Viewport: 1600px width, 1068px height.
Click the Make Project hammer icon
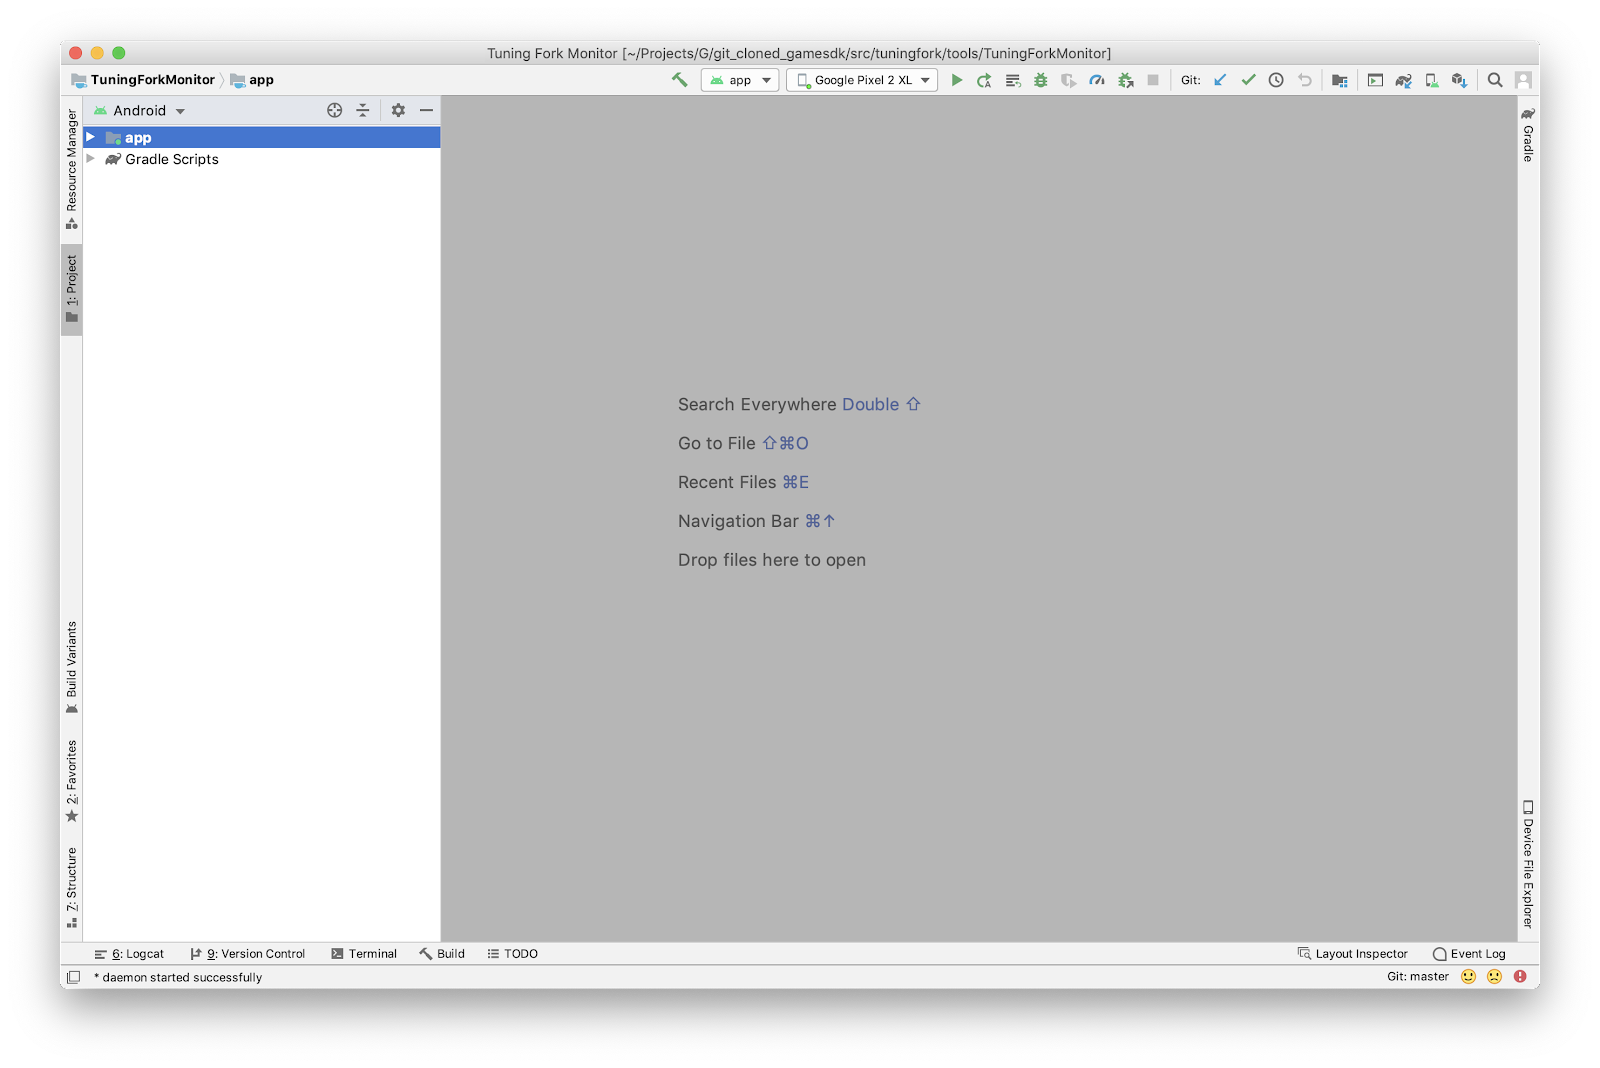pyautogui.click(x=680, y=80)
